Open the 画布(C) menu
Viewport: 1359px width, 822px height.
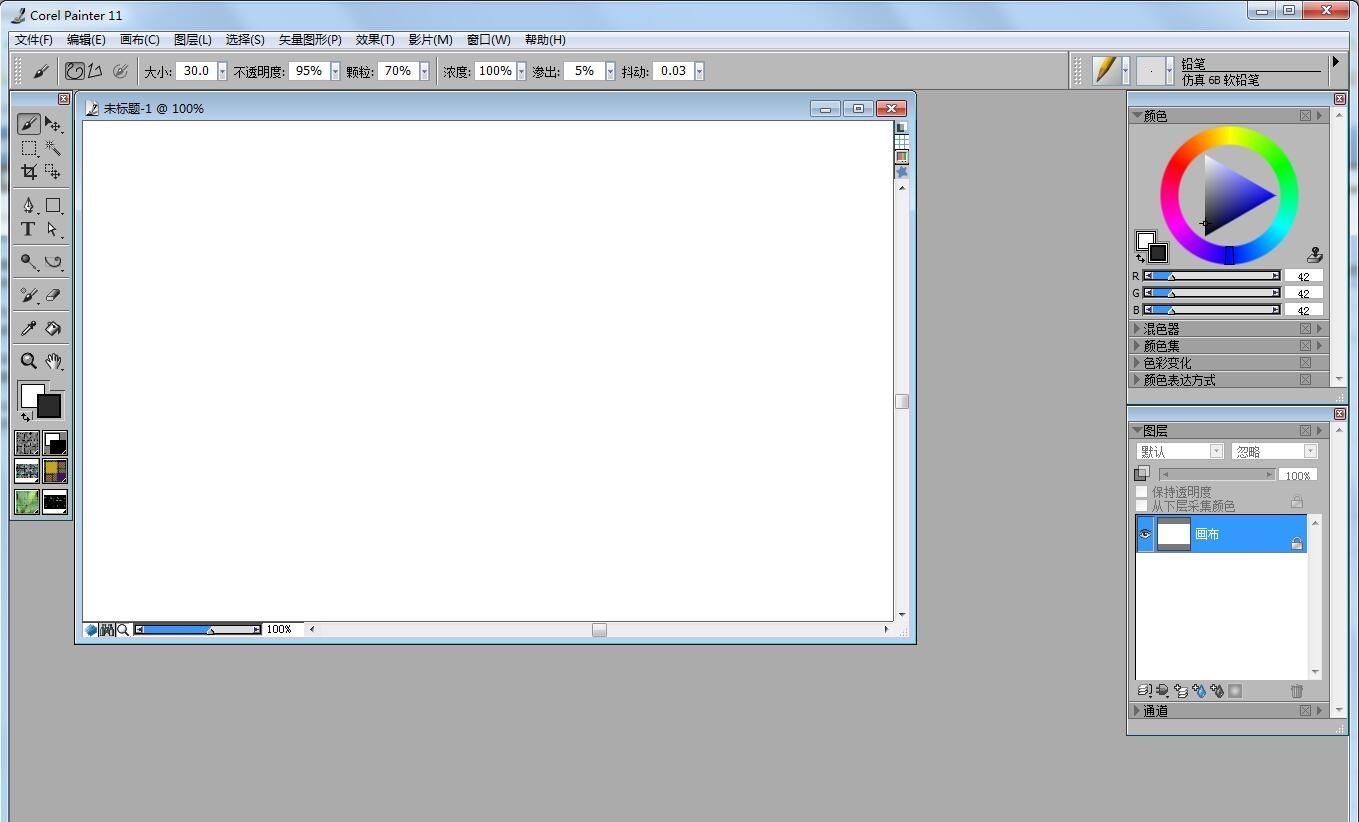140,40
